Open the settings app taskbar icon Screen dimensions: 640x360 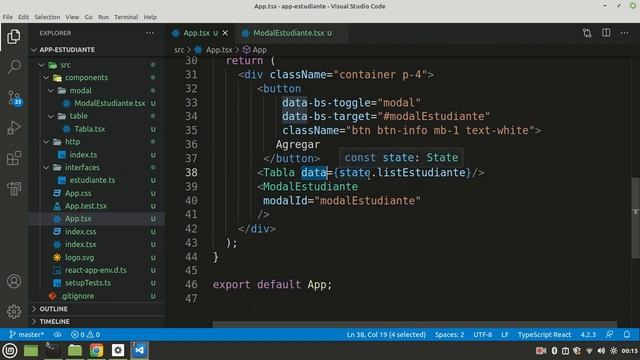coord(118,350)
